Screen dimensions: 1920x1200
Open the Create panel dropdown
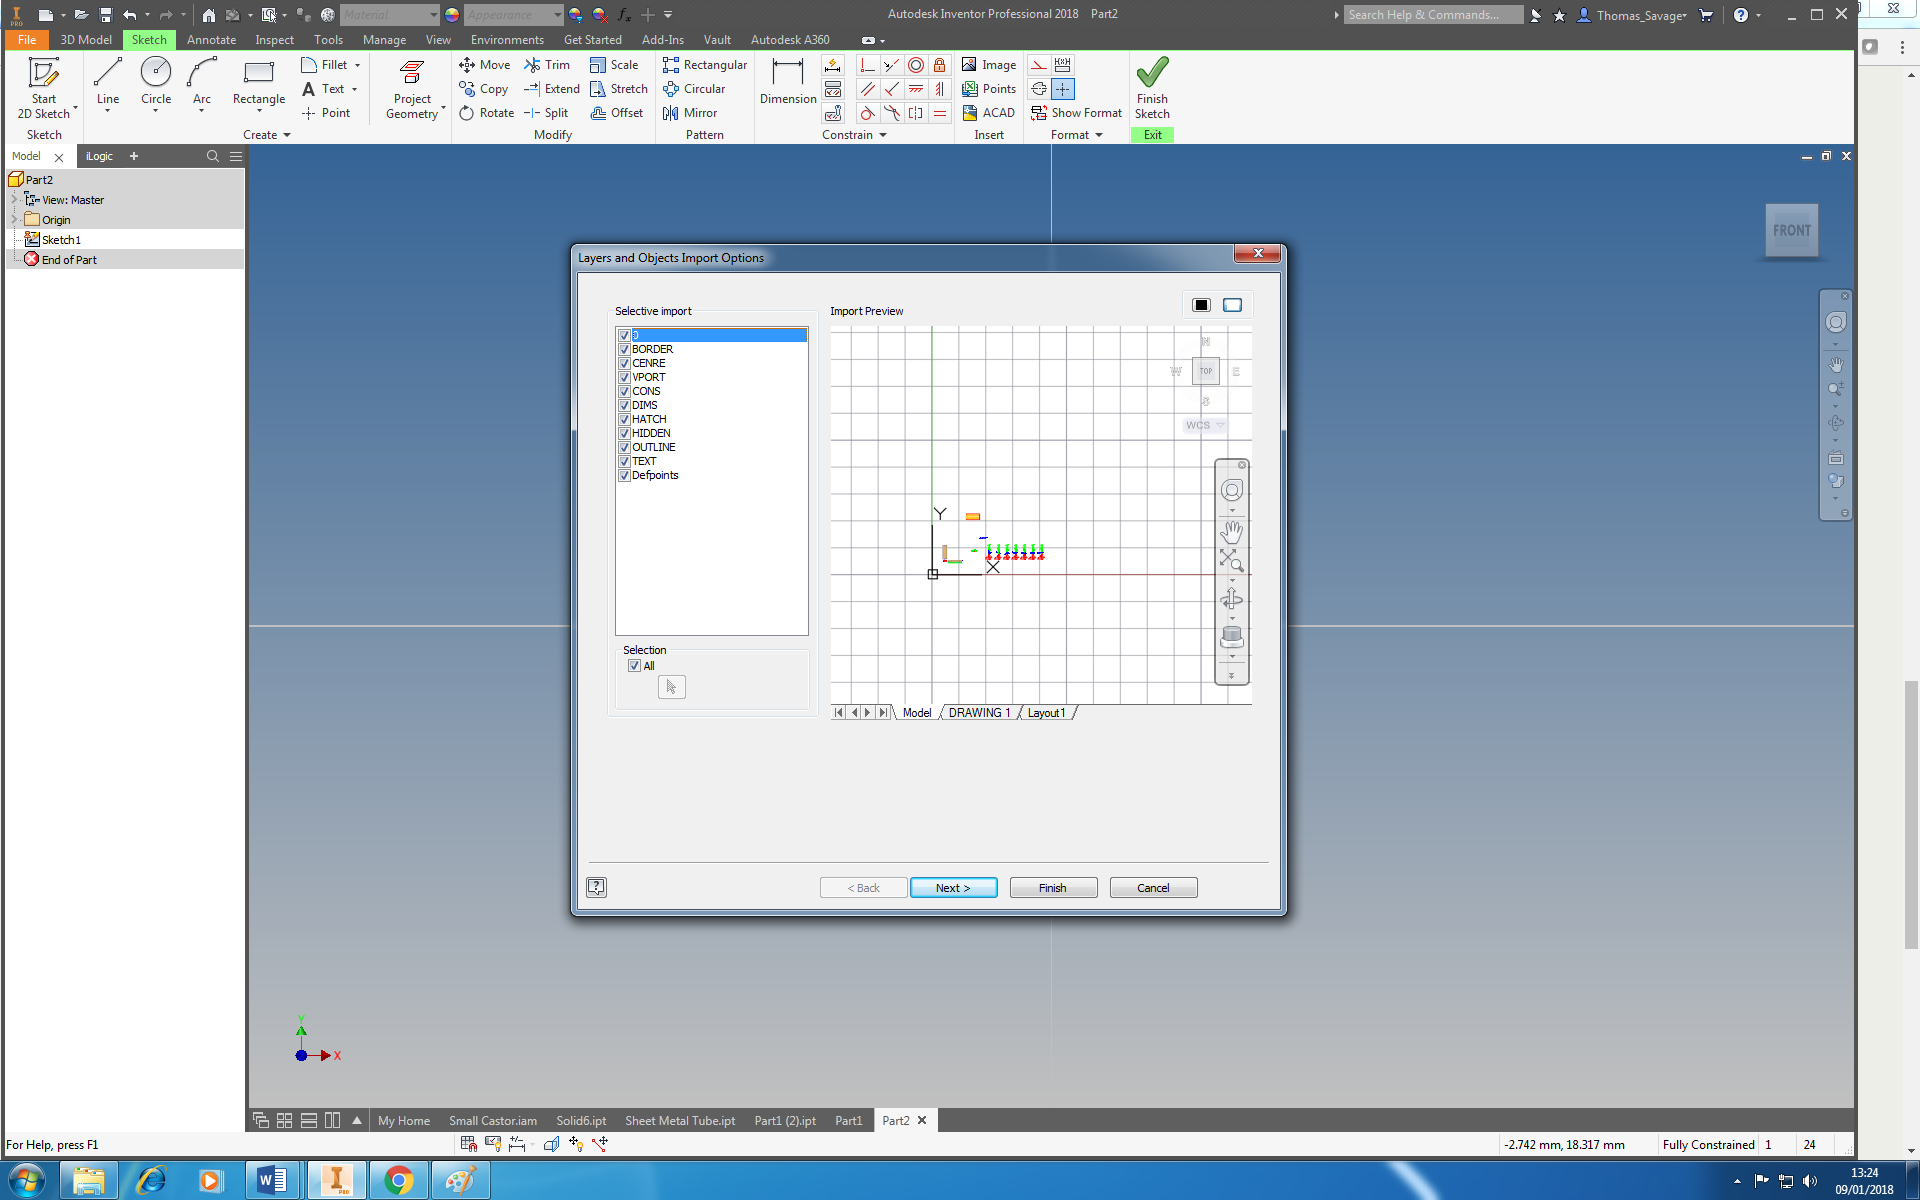tap(287, 135)
